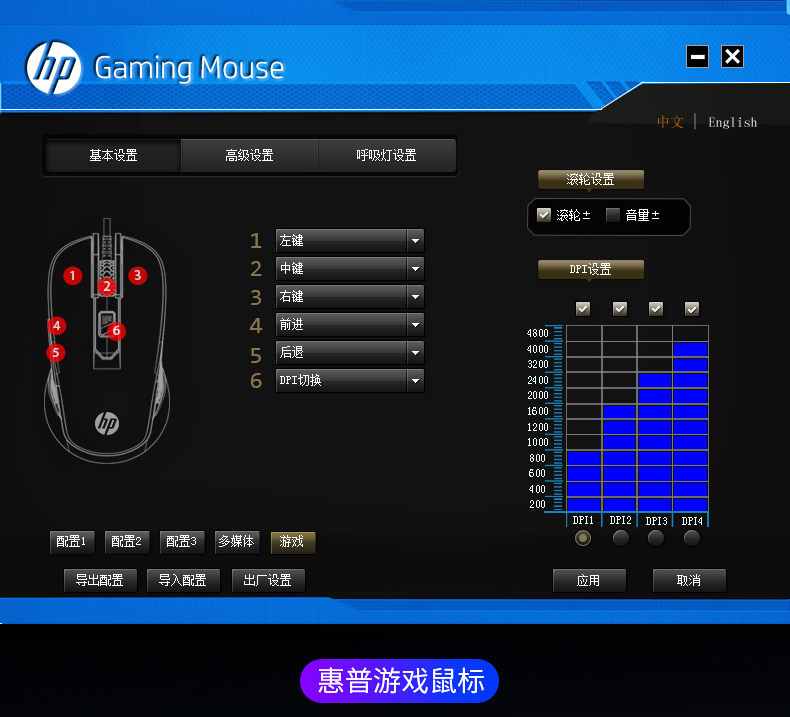Close the Gaming Mouse window

(732, 56)
